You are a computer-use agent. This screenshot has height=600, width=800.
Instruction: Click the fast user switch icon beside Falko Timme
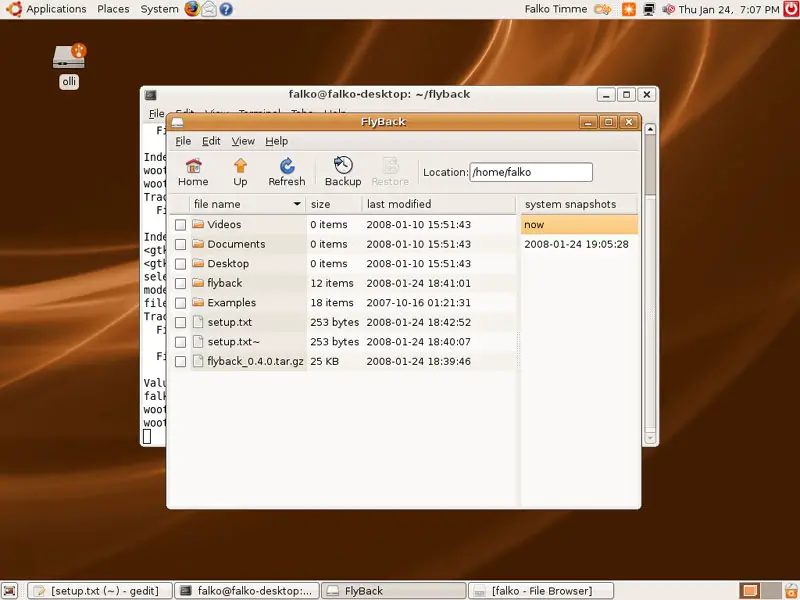pos(603,9)
